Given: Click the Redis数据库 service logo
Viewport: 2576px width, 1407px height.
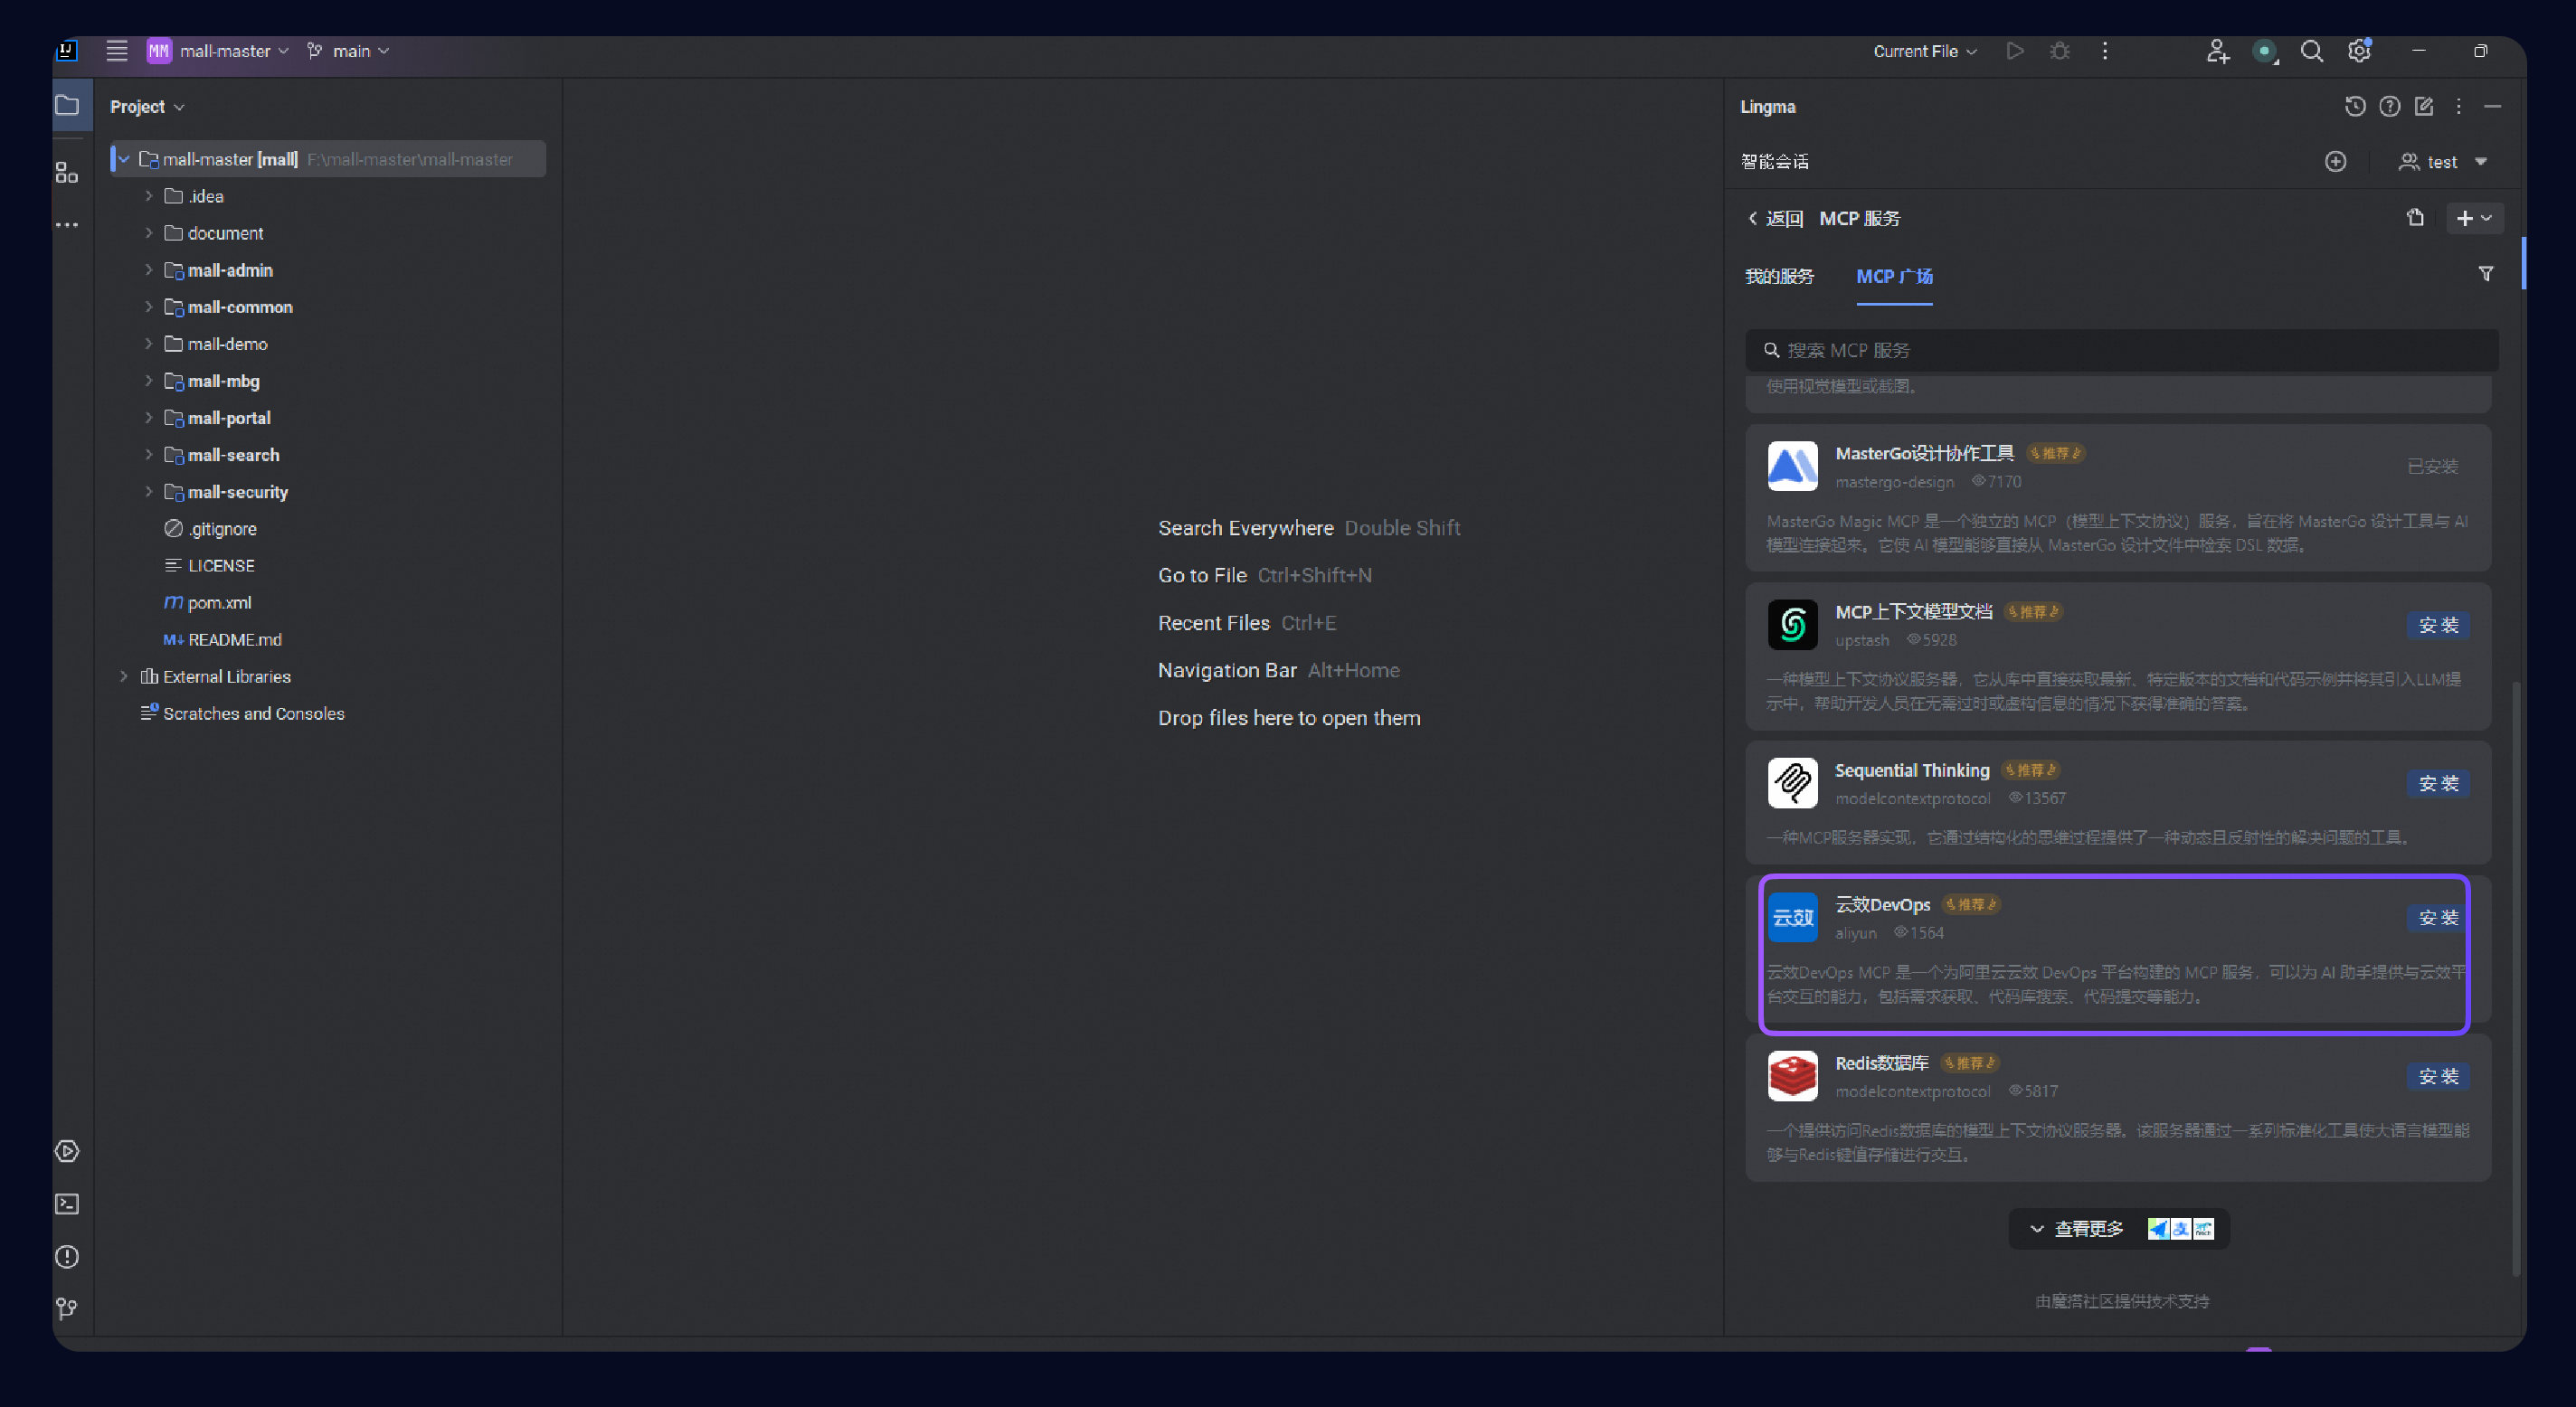Looking at the screenshot, I should click(1792, 1076).
